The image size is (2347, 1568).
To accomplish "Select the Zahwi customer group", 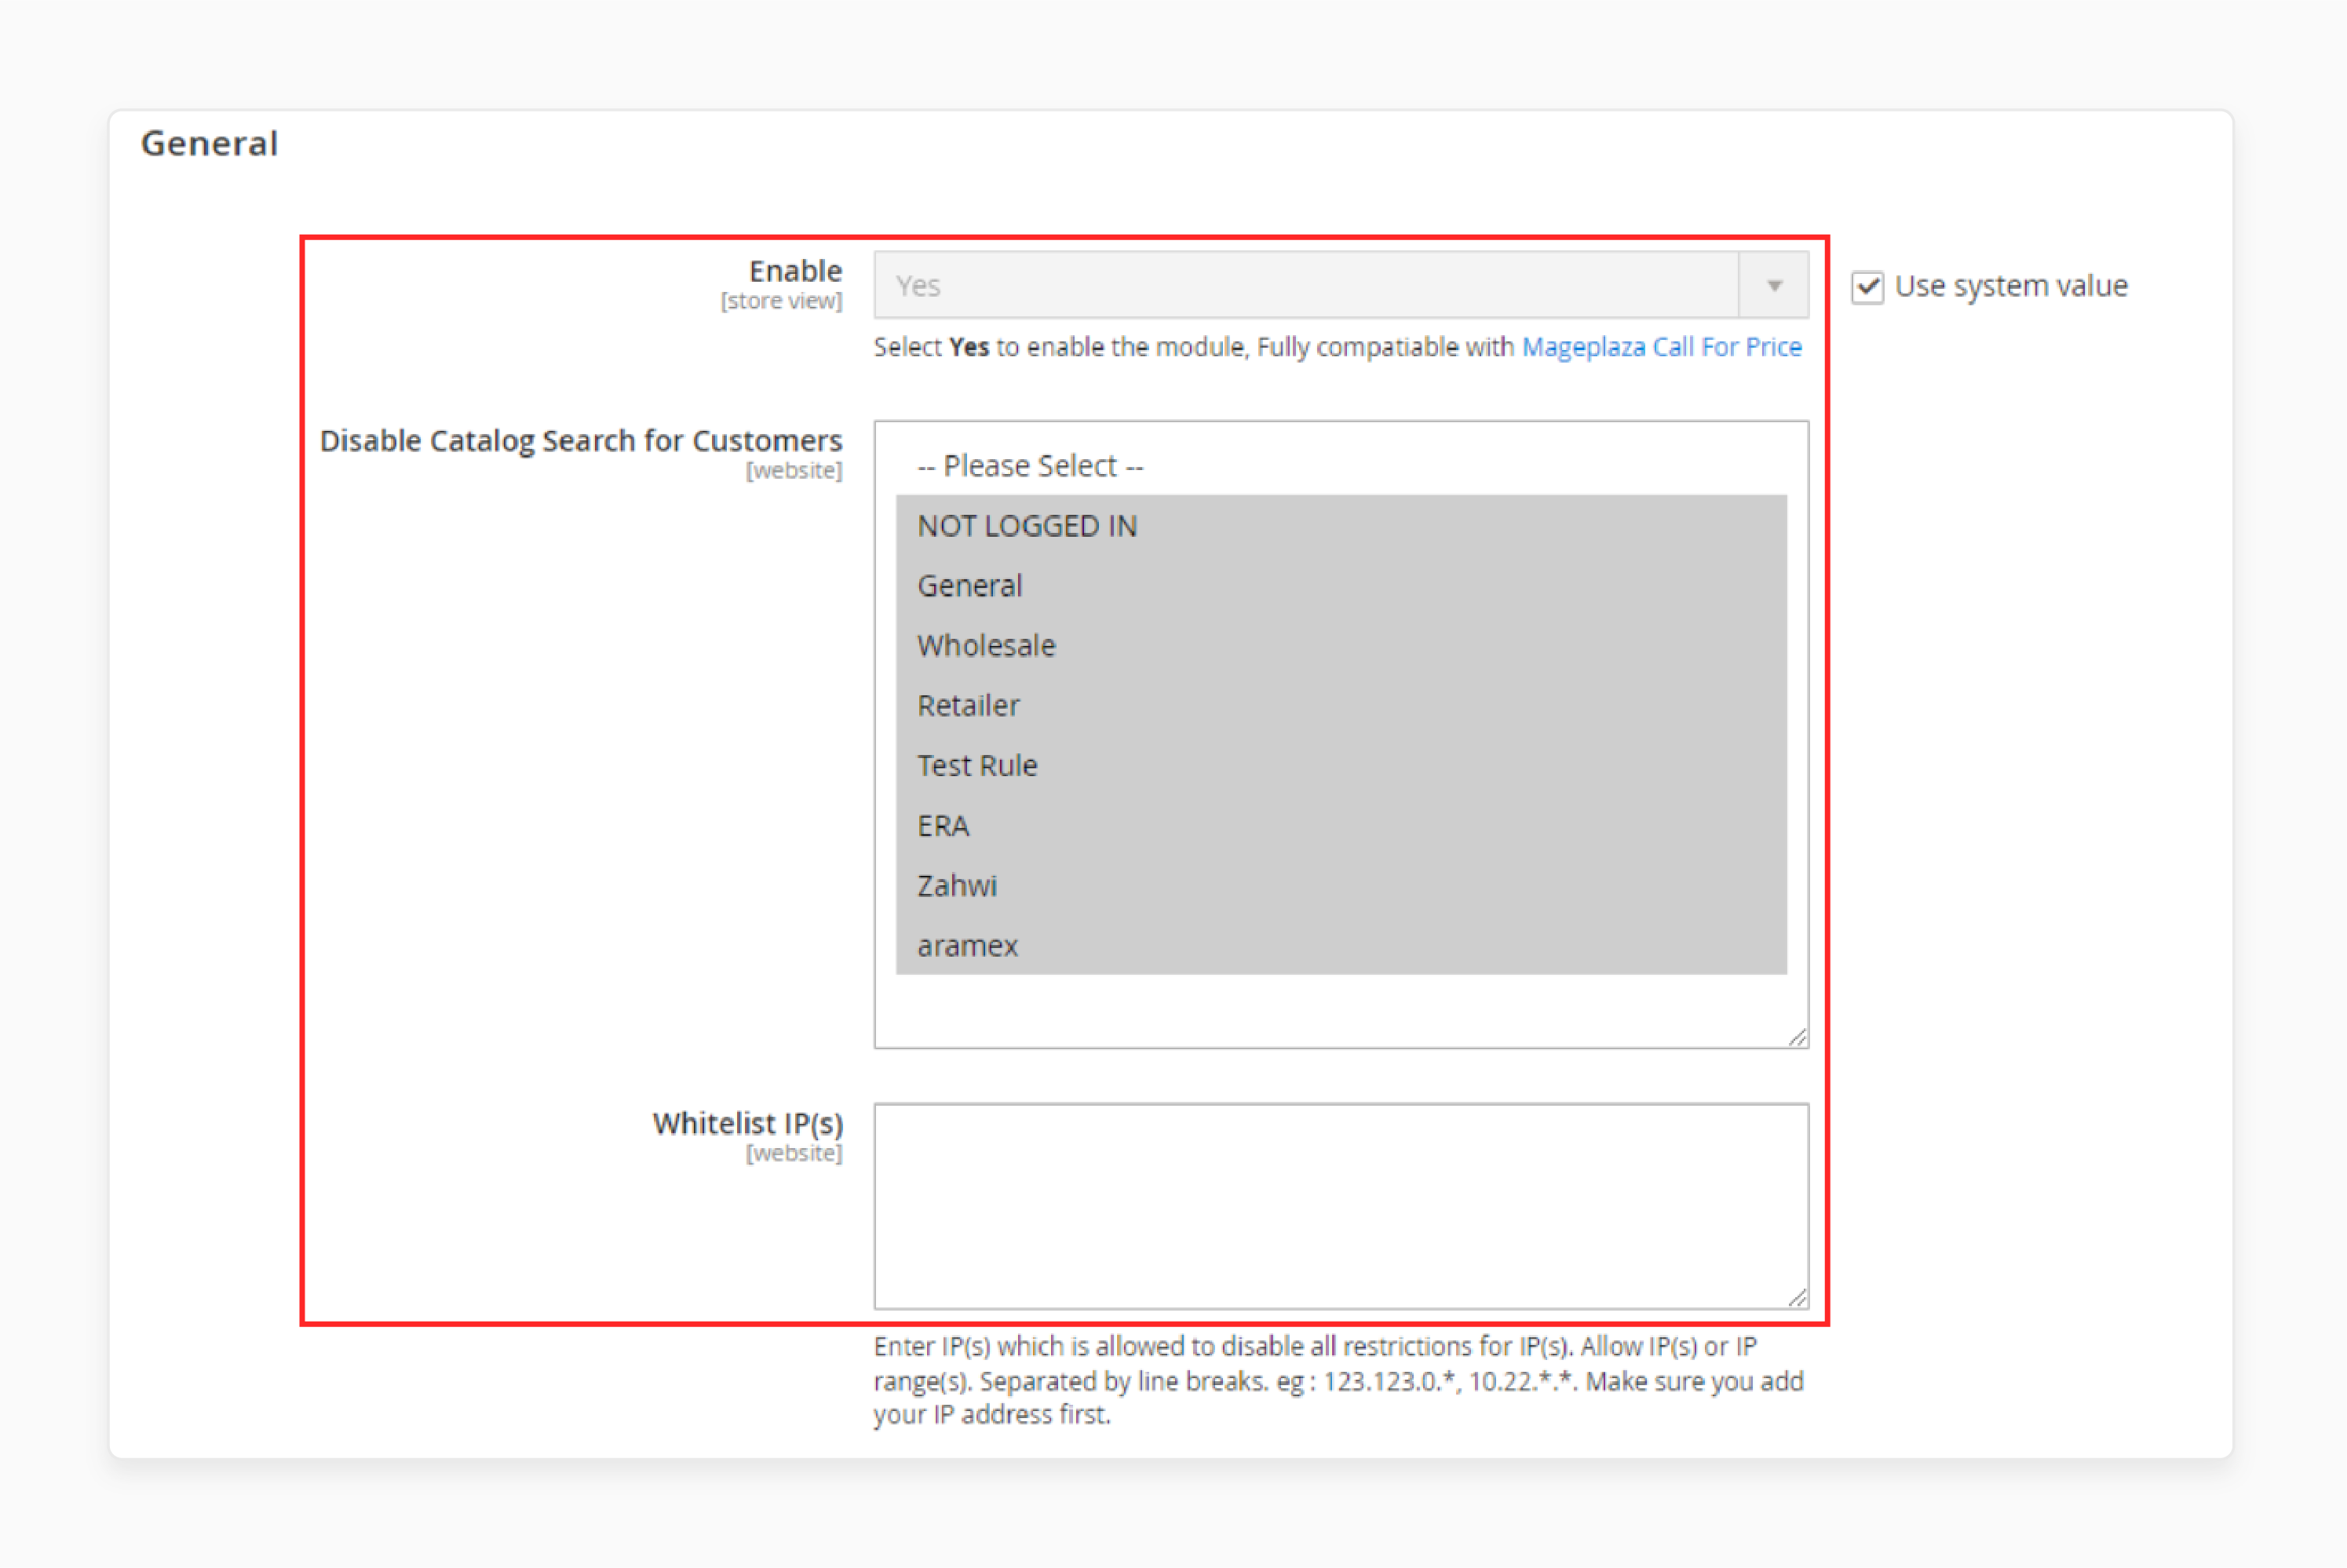I will [1341, 885].
